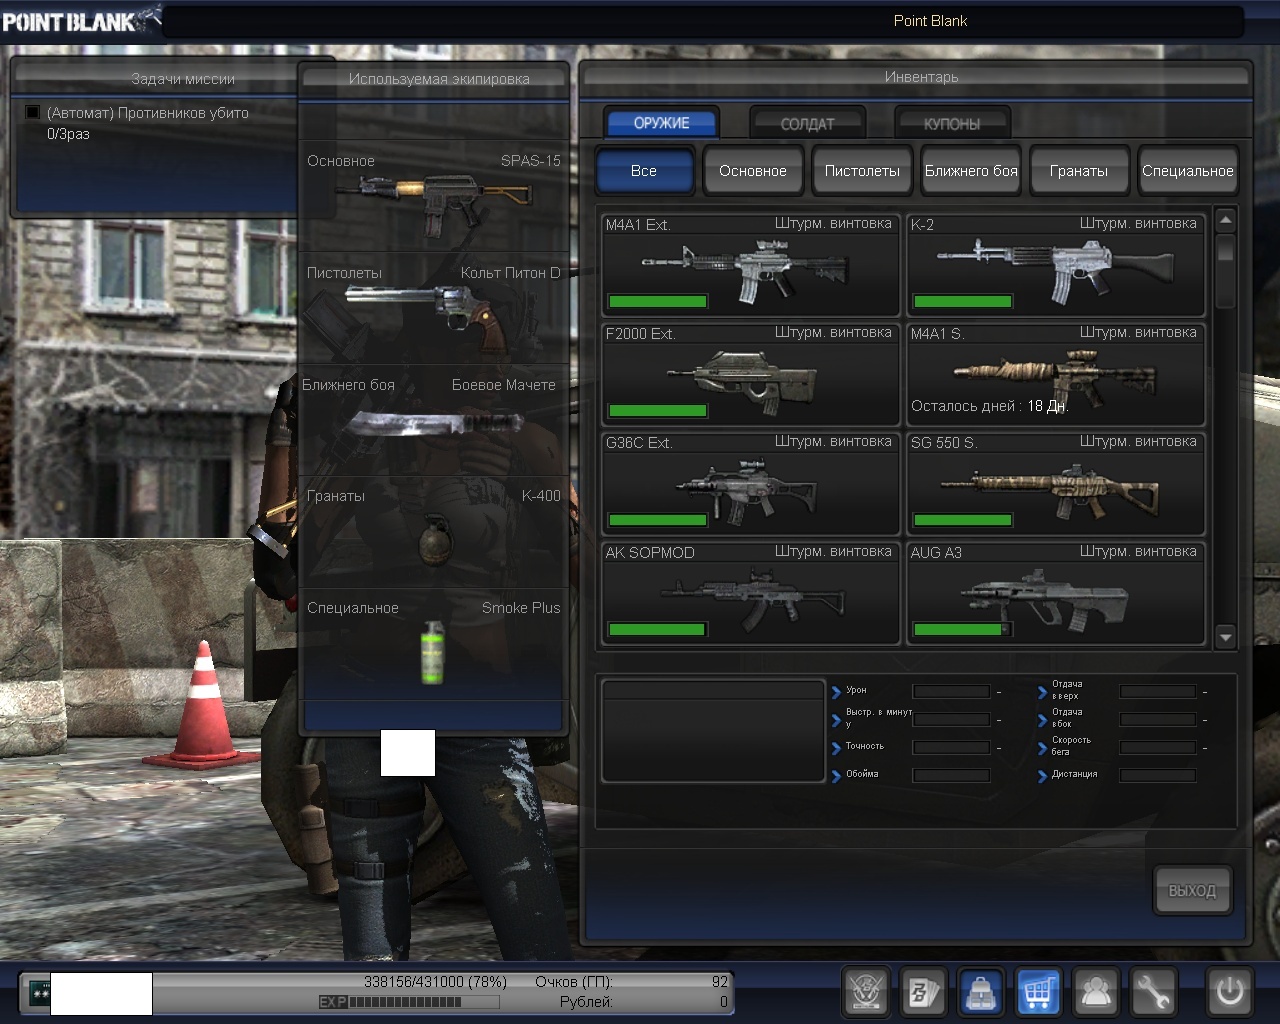
Task: Open the clan emblem icon in bottom bar
Action: coord(866,992)
